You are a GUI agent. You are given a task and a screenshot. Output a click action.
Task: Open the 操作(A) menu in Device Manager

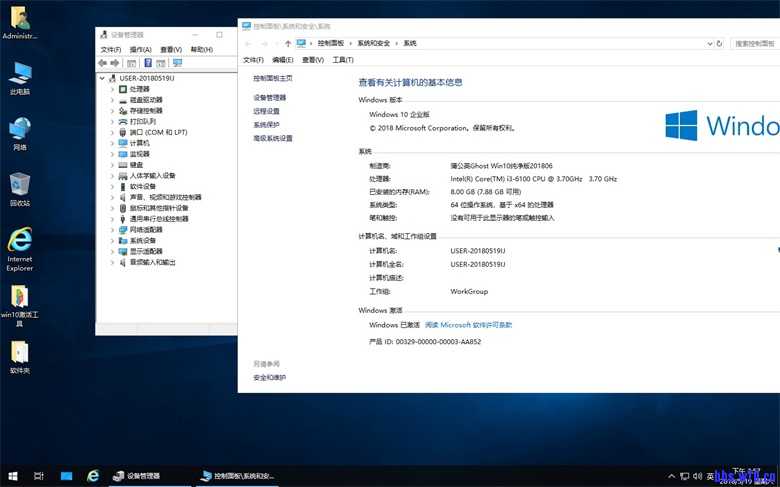[x=140, y=49]
